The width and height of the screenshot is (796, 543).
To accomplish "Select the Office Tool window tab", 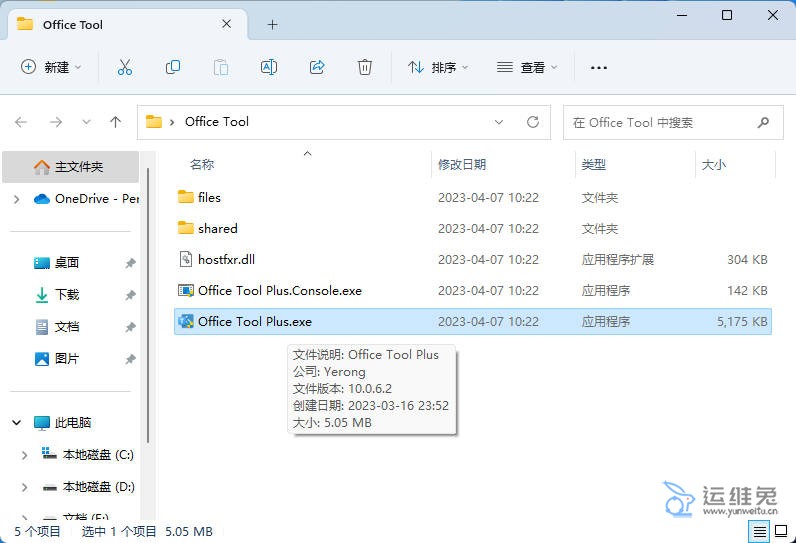I will (120, 24).
